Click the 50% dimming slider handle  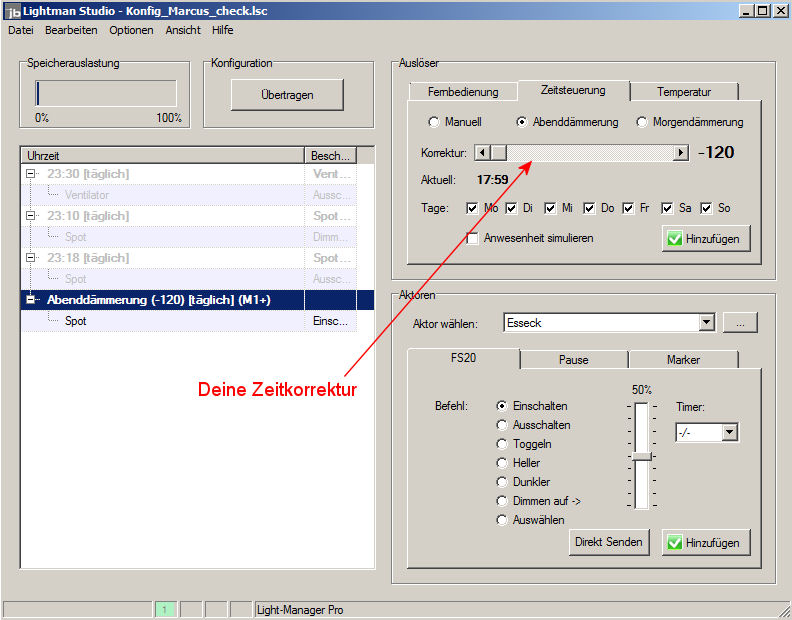coord(641,456)
